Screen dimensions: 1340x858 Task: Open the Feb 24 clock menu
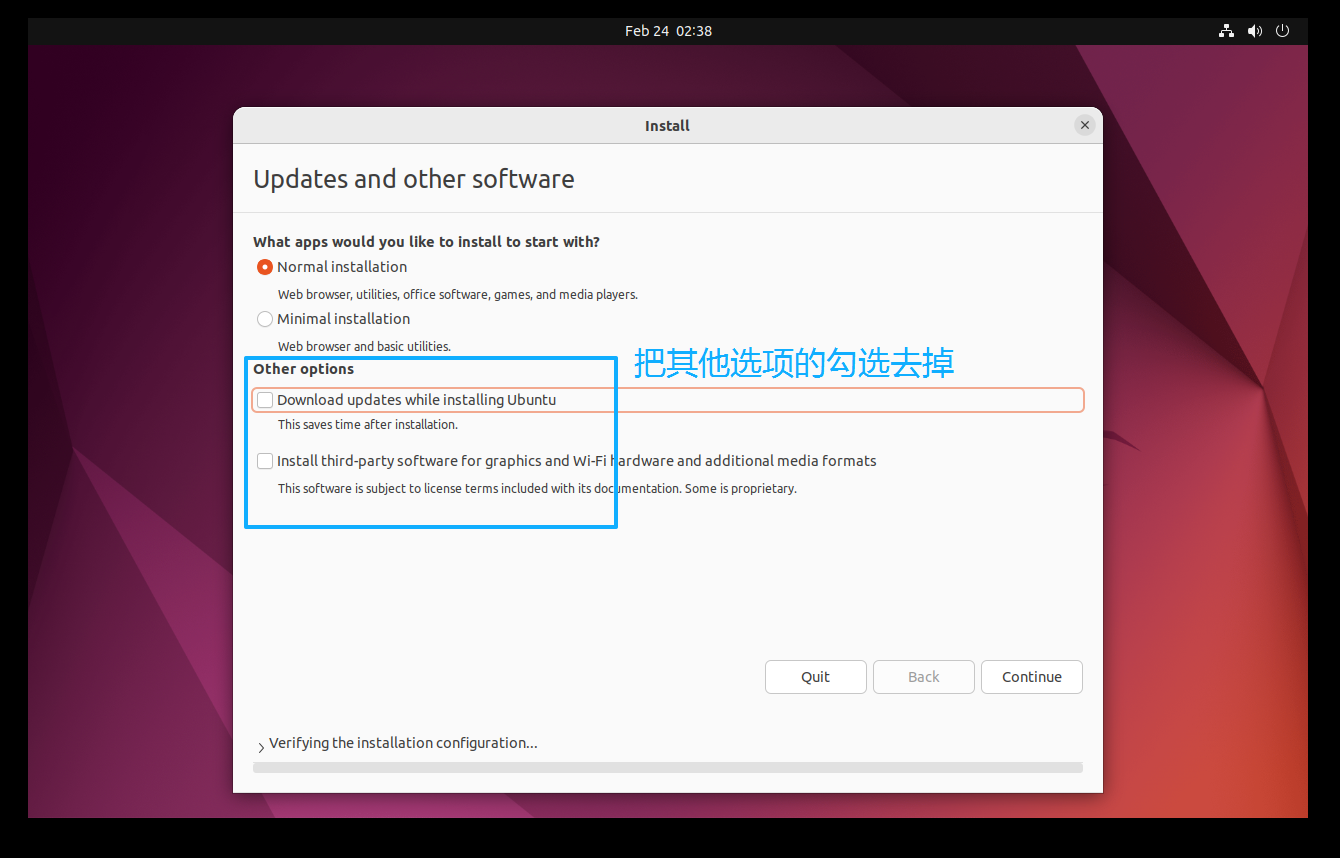pos(668,31)
